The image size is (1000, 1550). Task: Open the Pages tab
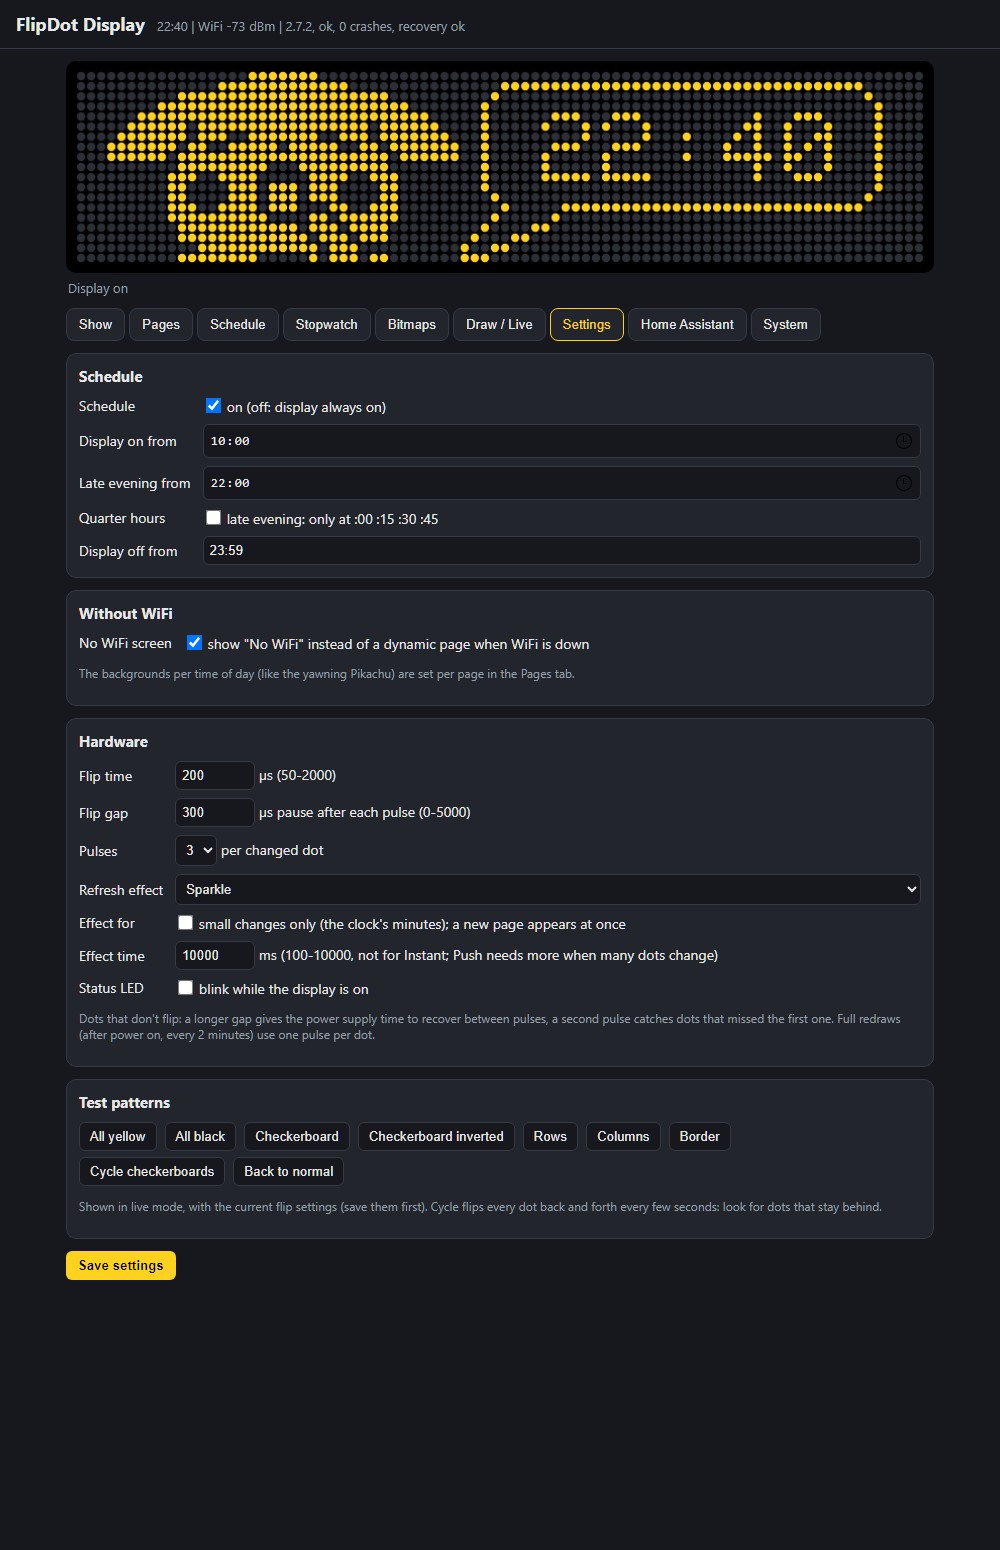pos(161,325)
